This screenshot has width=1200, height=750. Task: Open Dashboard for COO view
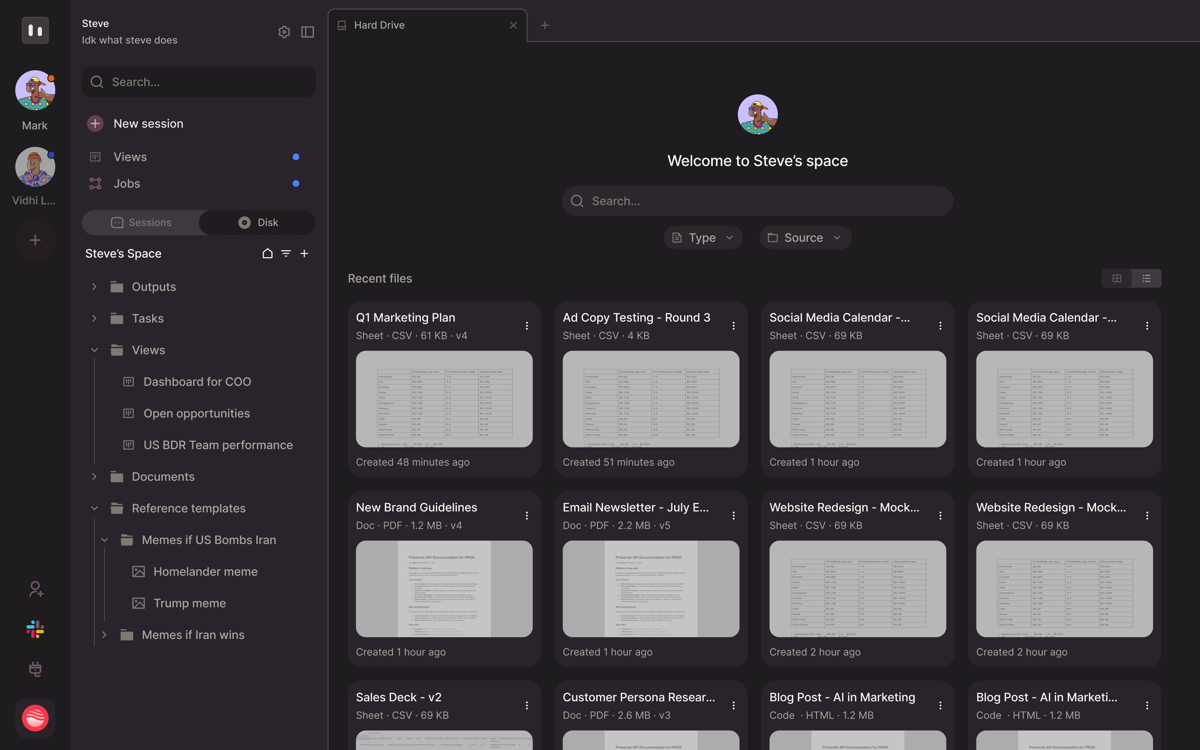tap(198, 382)
